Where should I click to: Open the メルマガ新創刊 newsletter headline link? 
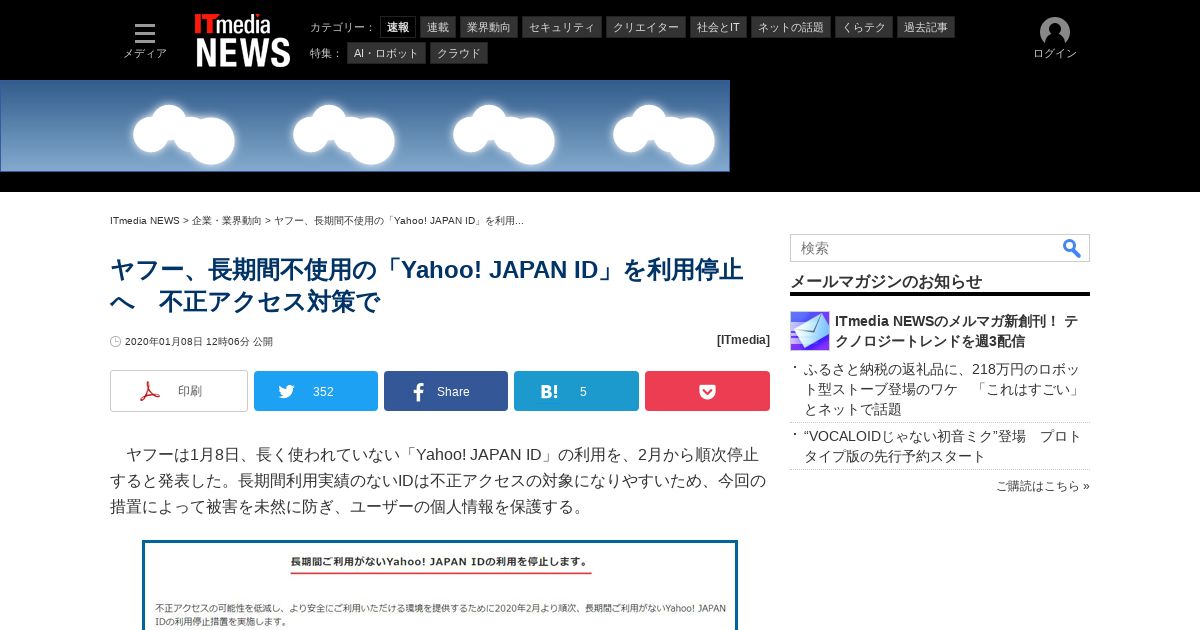pyautogui.click(x=956, y=331)
